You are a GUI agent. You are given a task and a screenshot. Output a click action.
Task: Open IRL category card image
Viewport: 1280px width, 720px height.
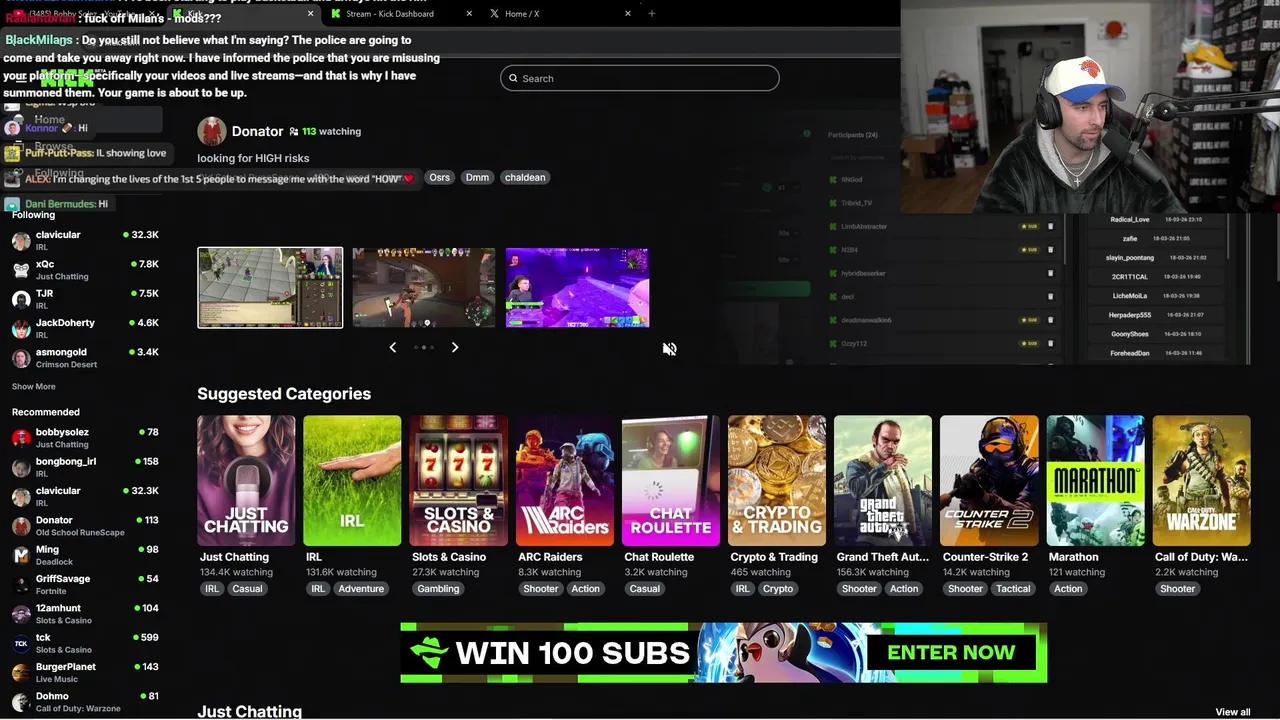352,480
